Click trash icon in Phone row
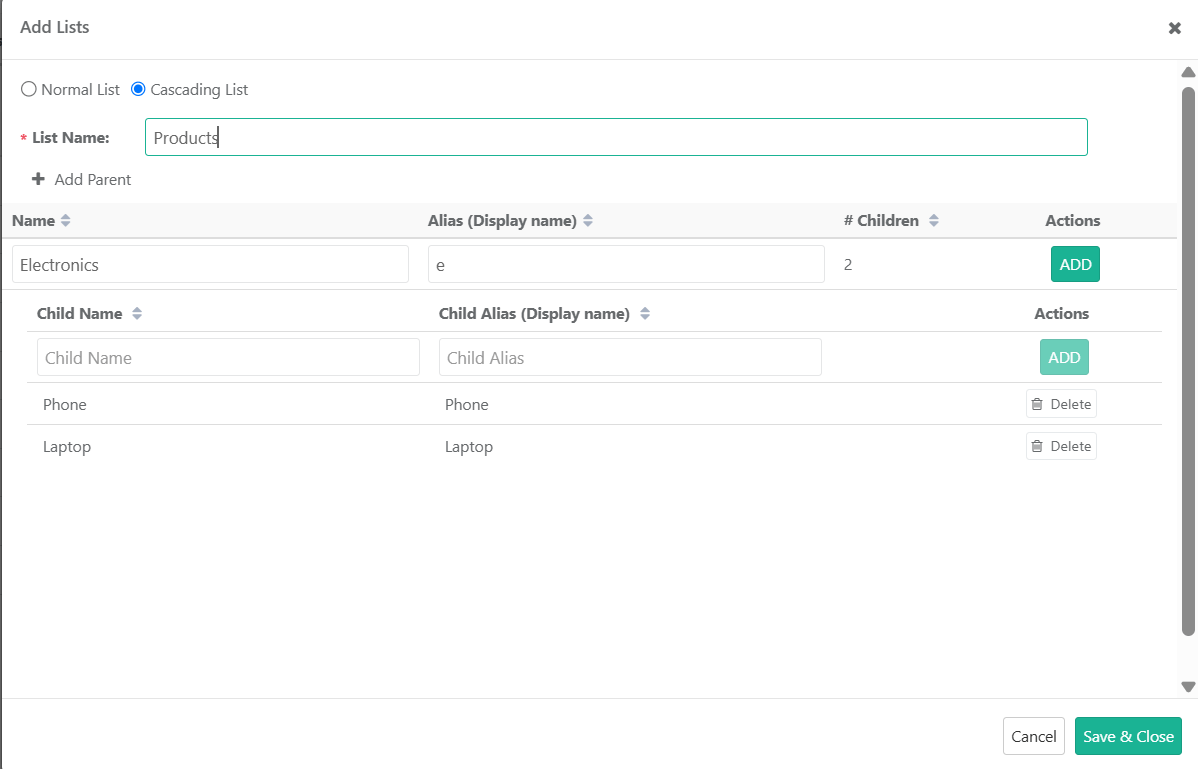Image resolution: width=1198 pixels, height=769 pixels. [x=1037, y=404]
